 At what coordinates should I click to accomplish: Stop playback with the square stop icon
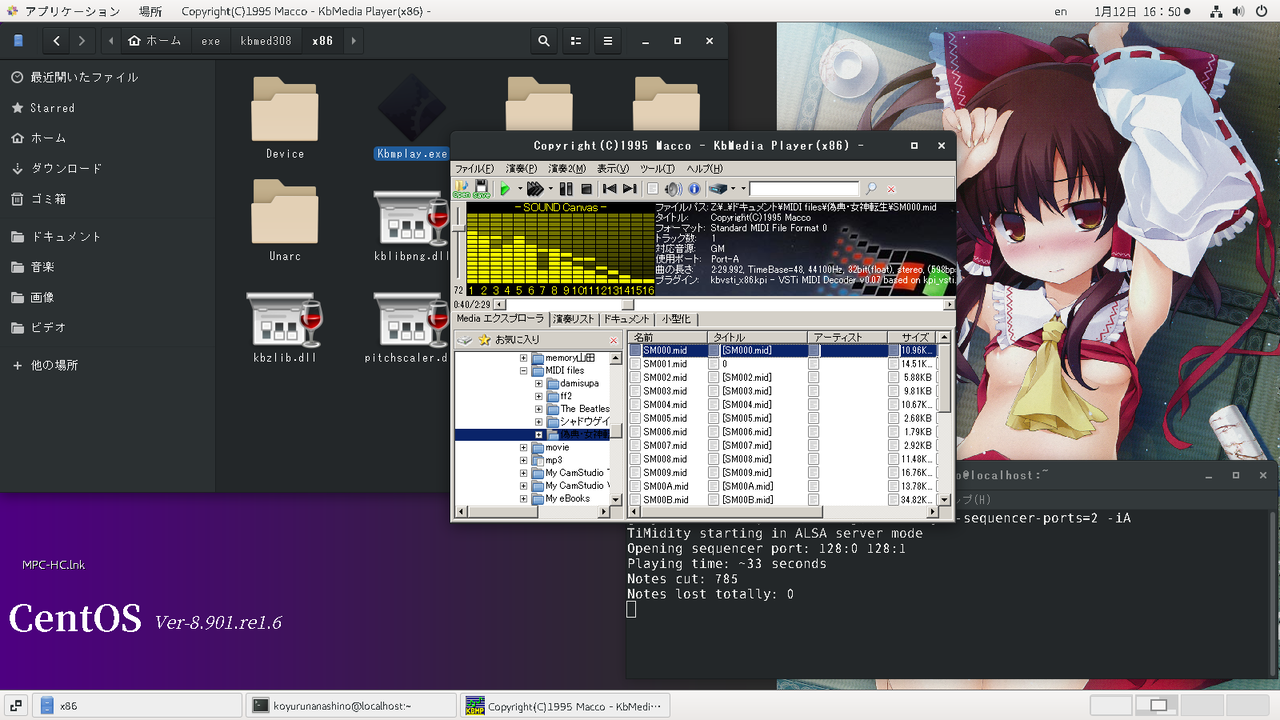586,189
